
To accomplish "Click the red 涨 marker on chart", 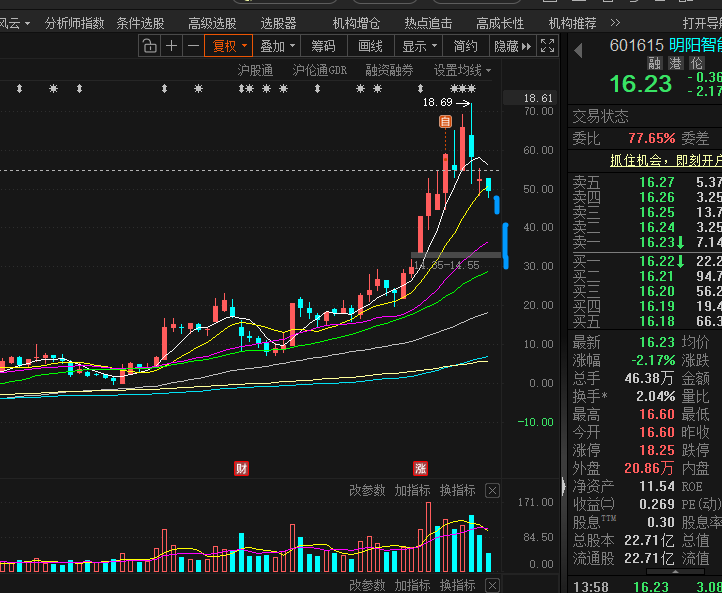I will click(x=420, y=469).
